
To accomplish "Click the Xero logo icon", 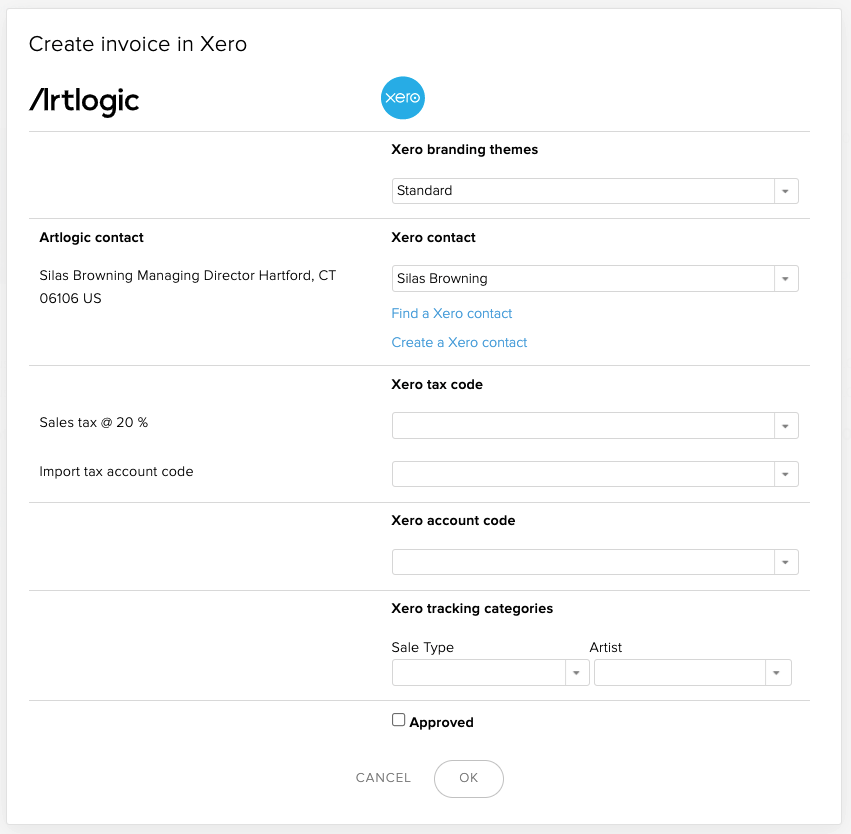I will [x=402, y=98].
